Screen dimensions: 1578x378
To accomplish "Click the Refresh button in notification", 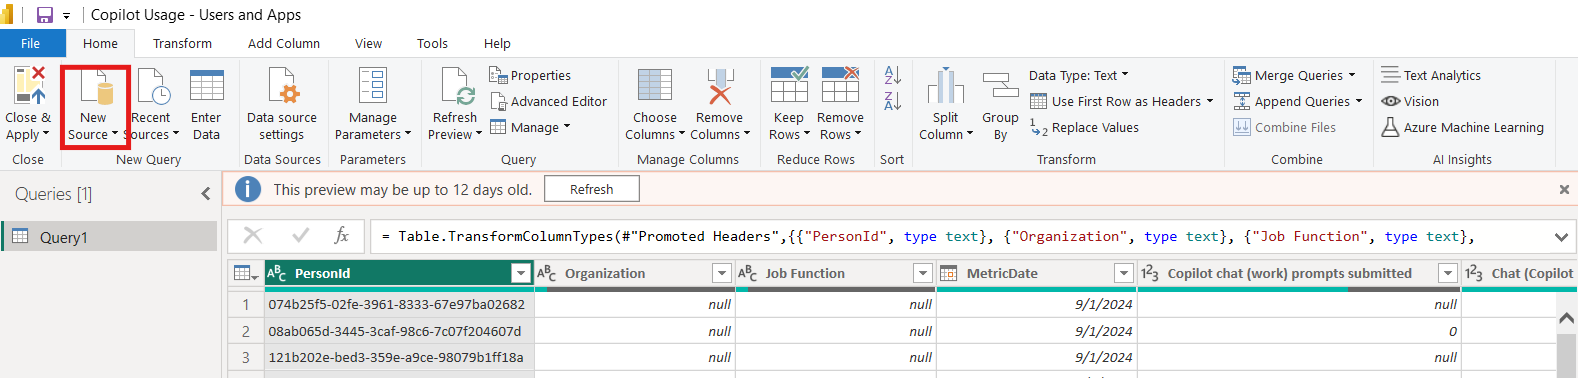I will point(592,189).
